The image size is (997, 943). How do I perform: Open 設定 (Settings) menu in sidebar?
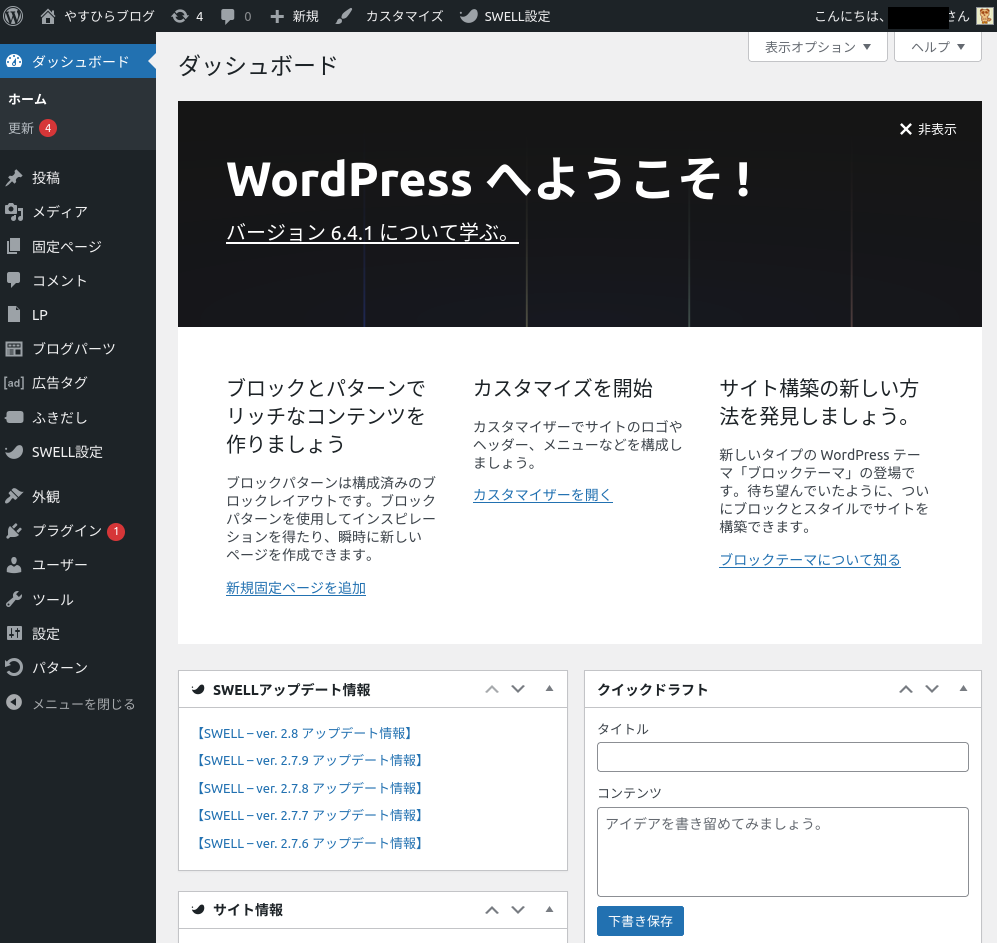[x=46, y=634]
